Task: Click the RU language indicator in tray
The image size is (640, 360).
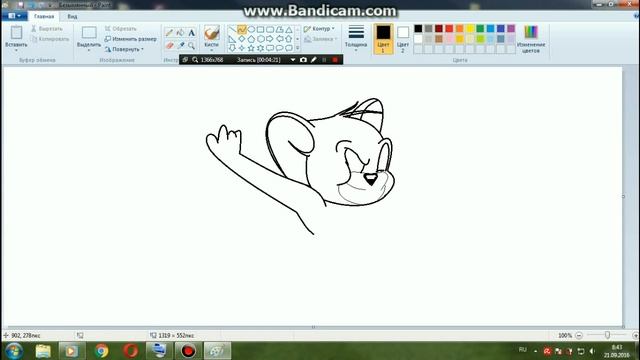Action: coord(522,350)
